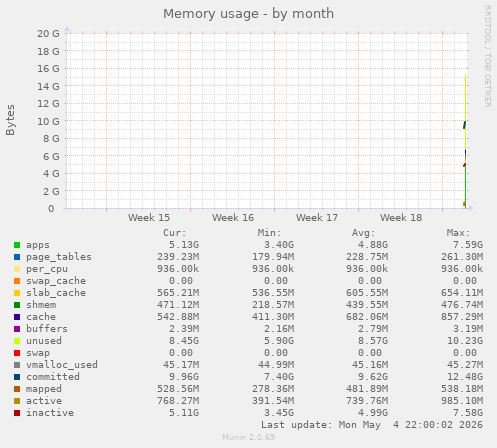Select the 'apps' legend label

point(38,245)
